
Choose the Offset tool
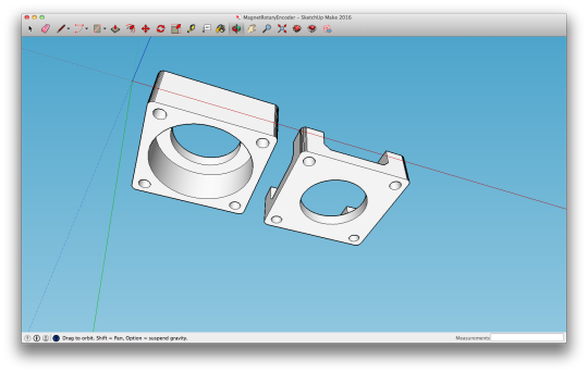click(x=130, y=29)
